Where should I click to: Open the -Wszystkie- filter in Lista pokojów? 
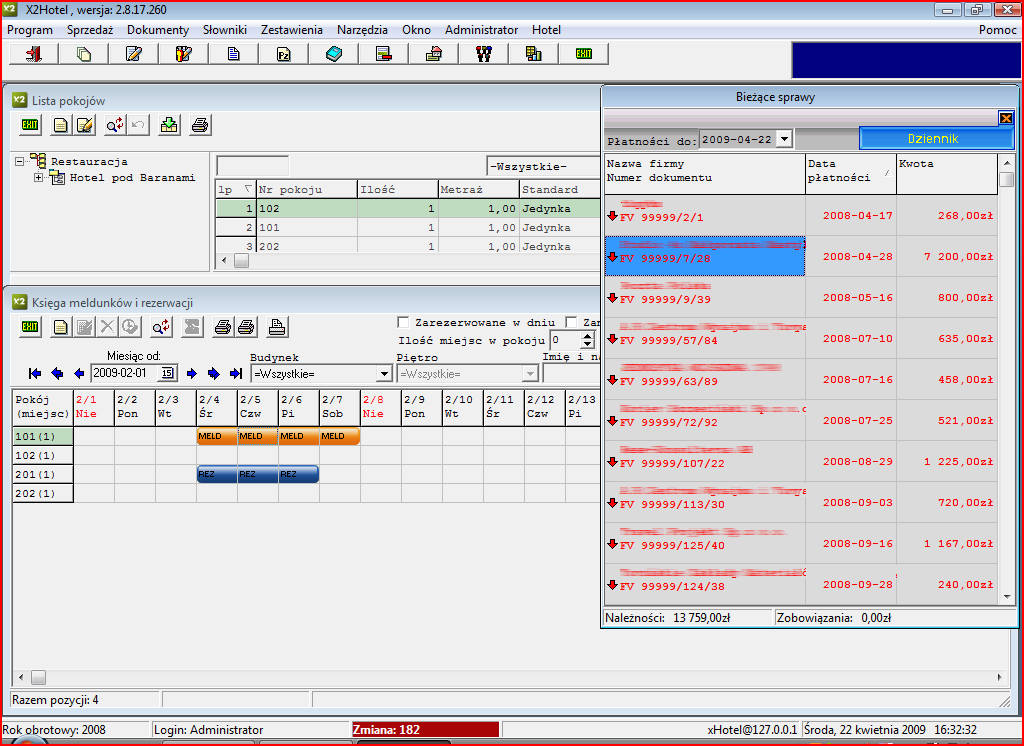543,166
